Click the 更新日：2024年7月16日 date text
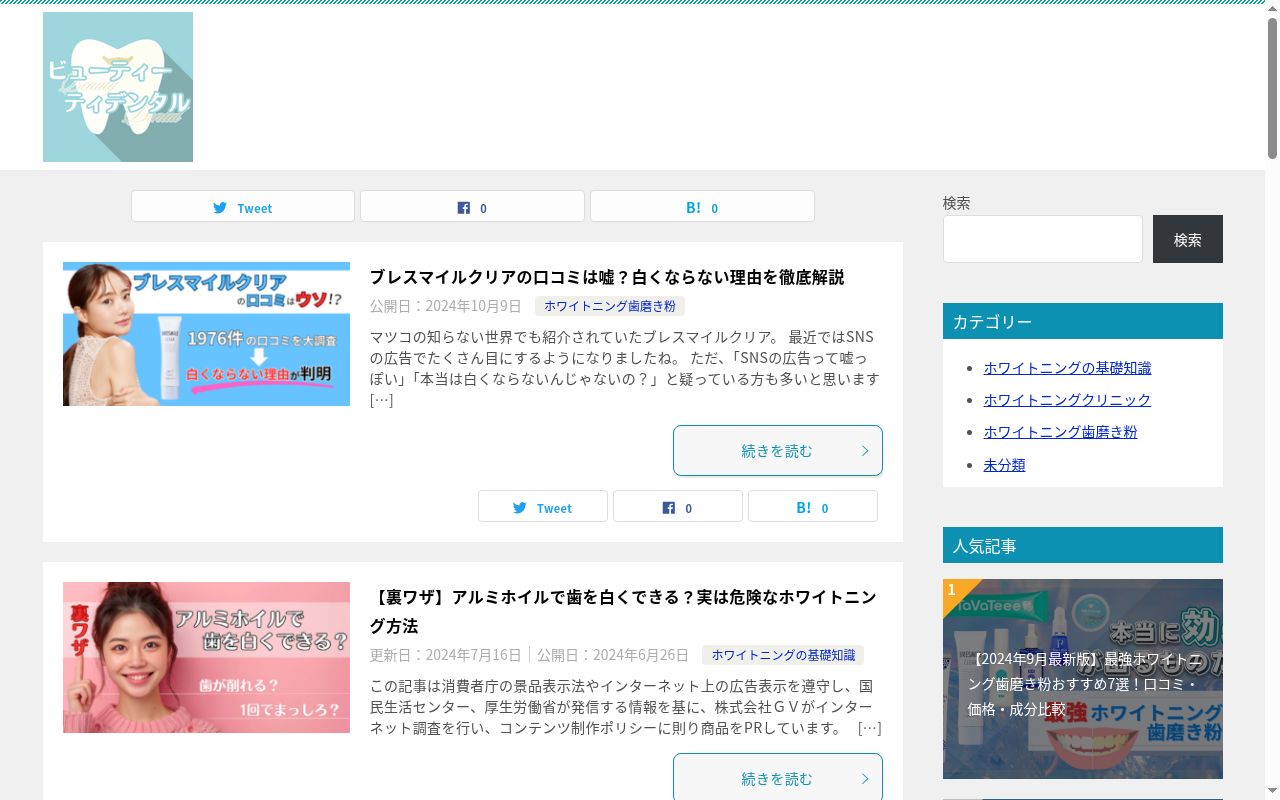This screenshot has width=1280, height=800. click(446, 655)
